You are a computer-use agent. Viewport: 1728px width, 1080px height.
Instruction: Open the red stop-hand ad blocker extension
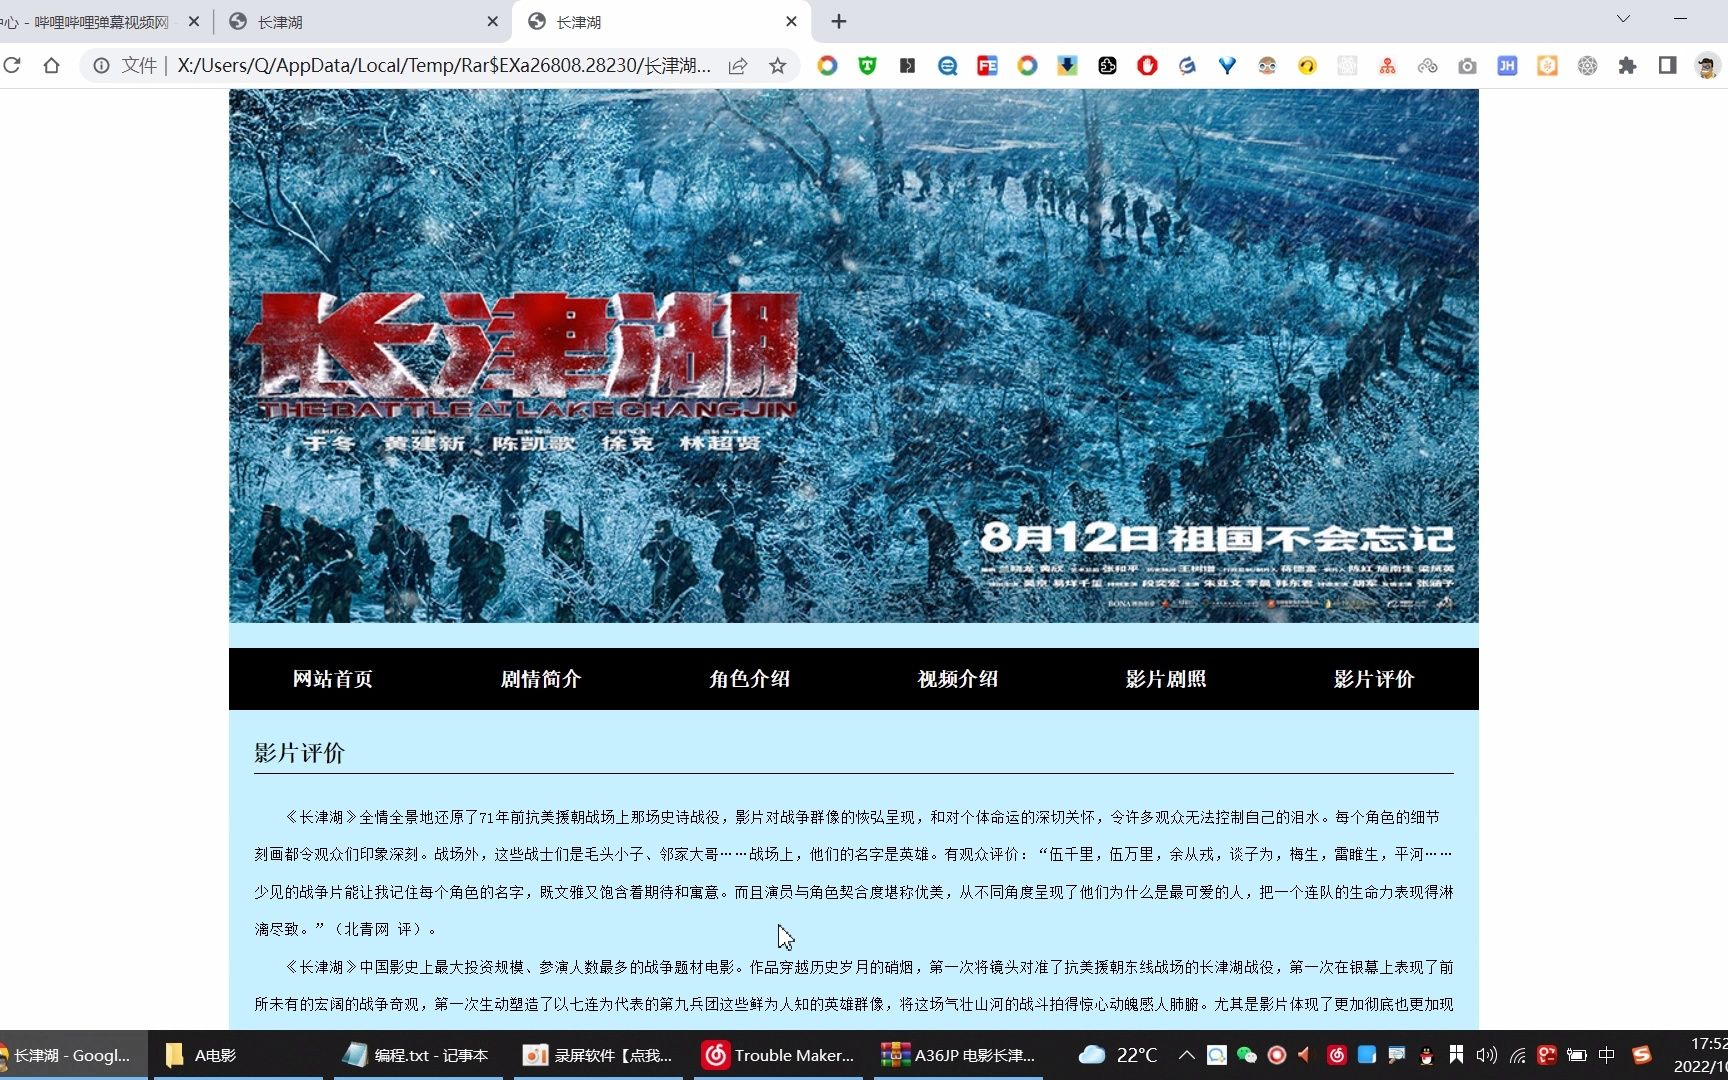pos(1147,66)
